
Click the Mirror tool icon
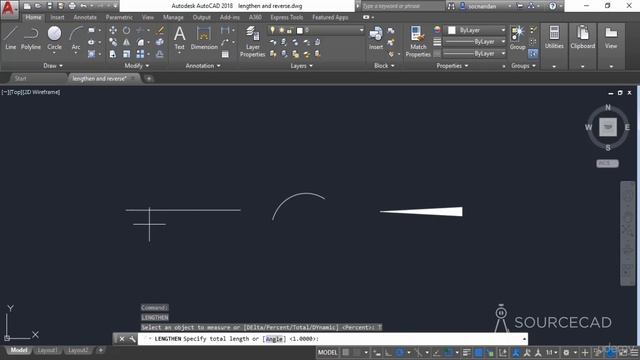(127, 42)
